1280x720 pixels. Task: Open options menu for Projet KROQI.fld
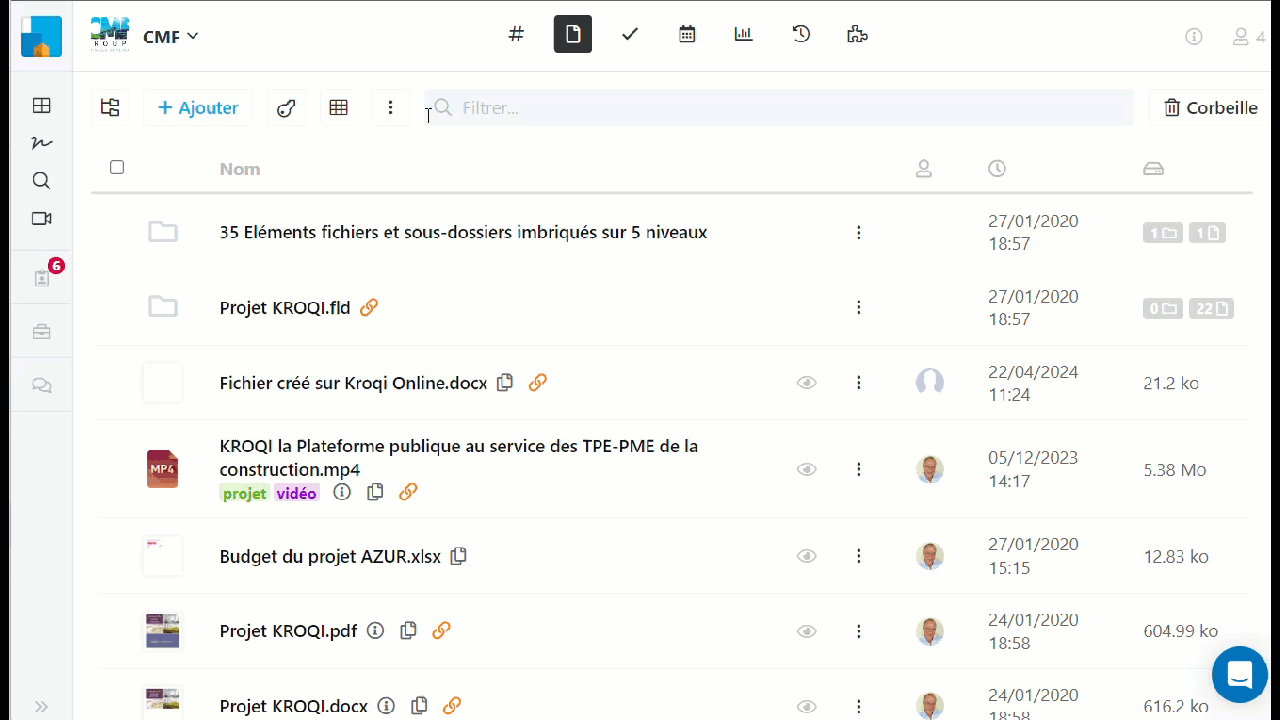pyautogui.click(x=859, y=307)
